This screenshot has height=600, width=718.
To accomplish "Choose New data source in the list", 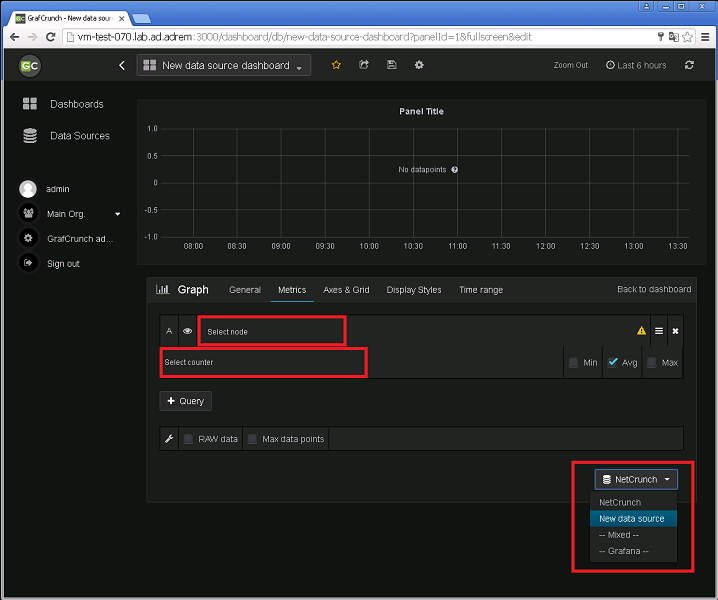I will 633,518.
